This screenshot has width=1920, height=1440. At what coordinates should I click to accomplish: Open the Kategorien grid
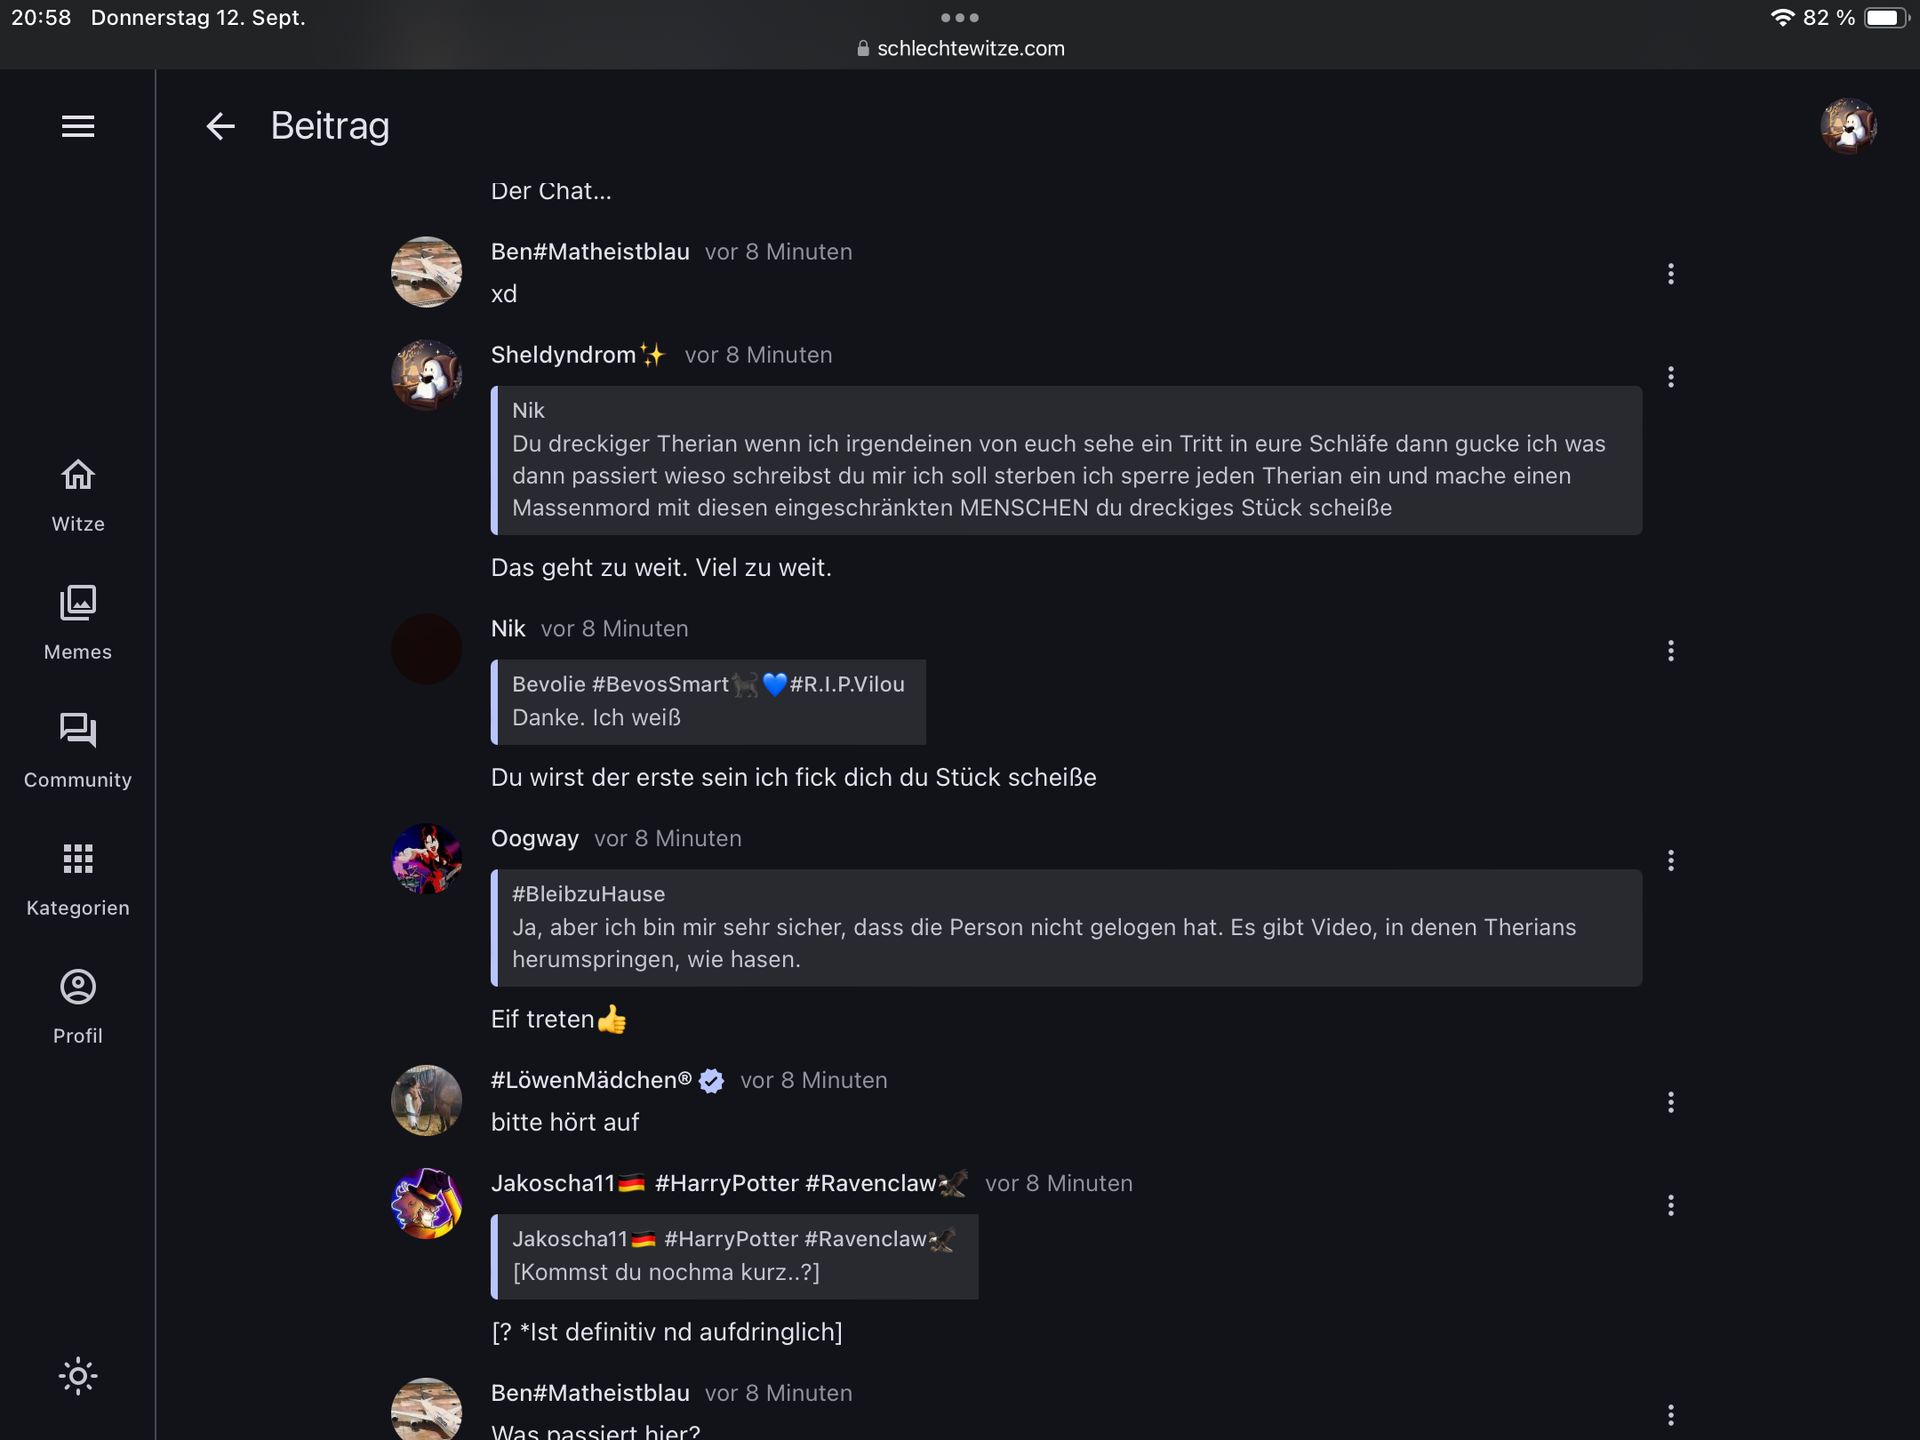(78, 878)
